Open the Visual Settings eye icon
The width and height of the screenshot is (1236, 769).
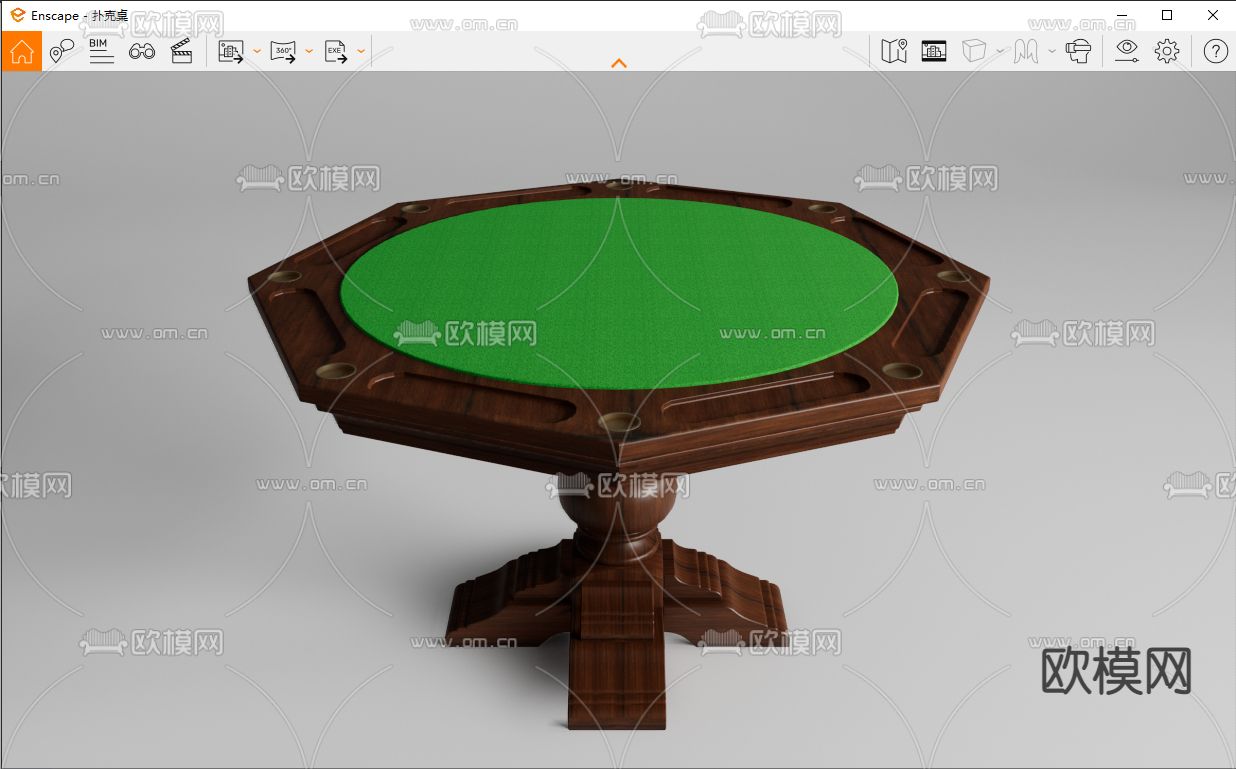tap(1127, 51)
